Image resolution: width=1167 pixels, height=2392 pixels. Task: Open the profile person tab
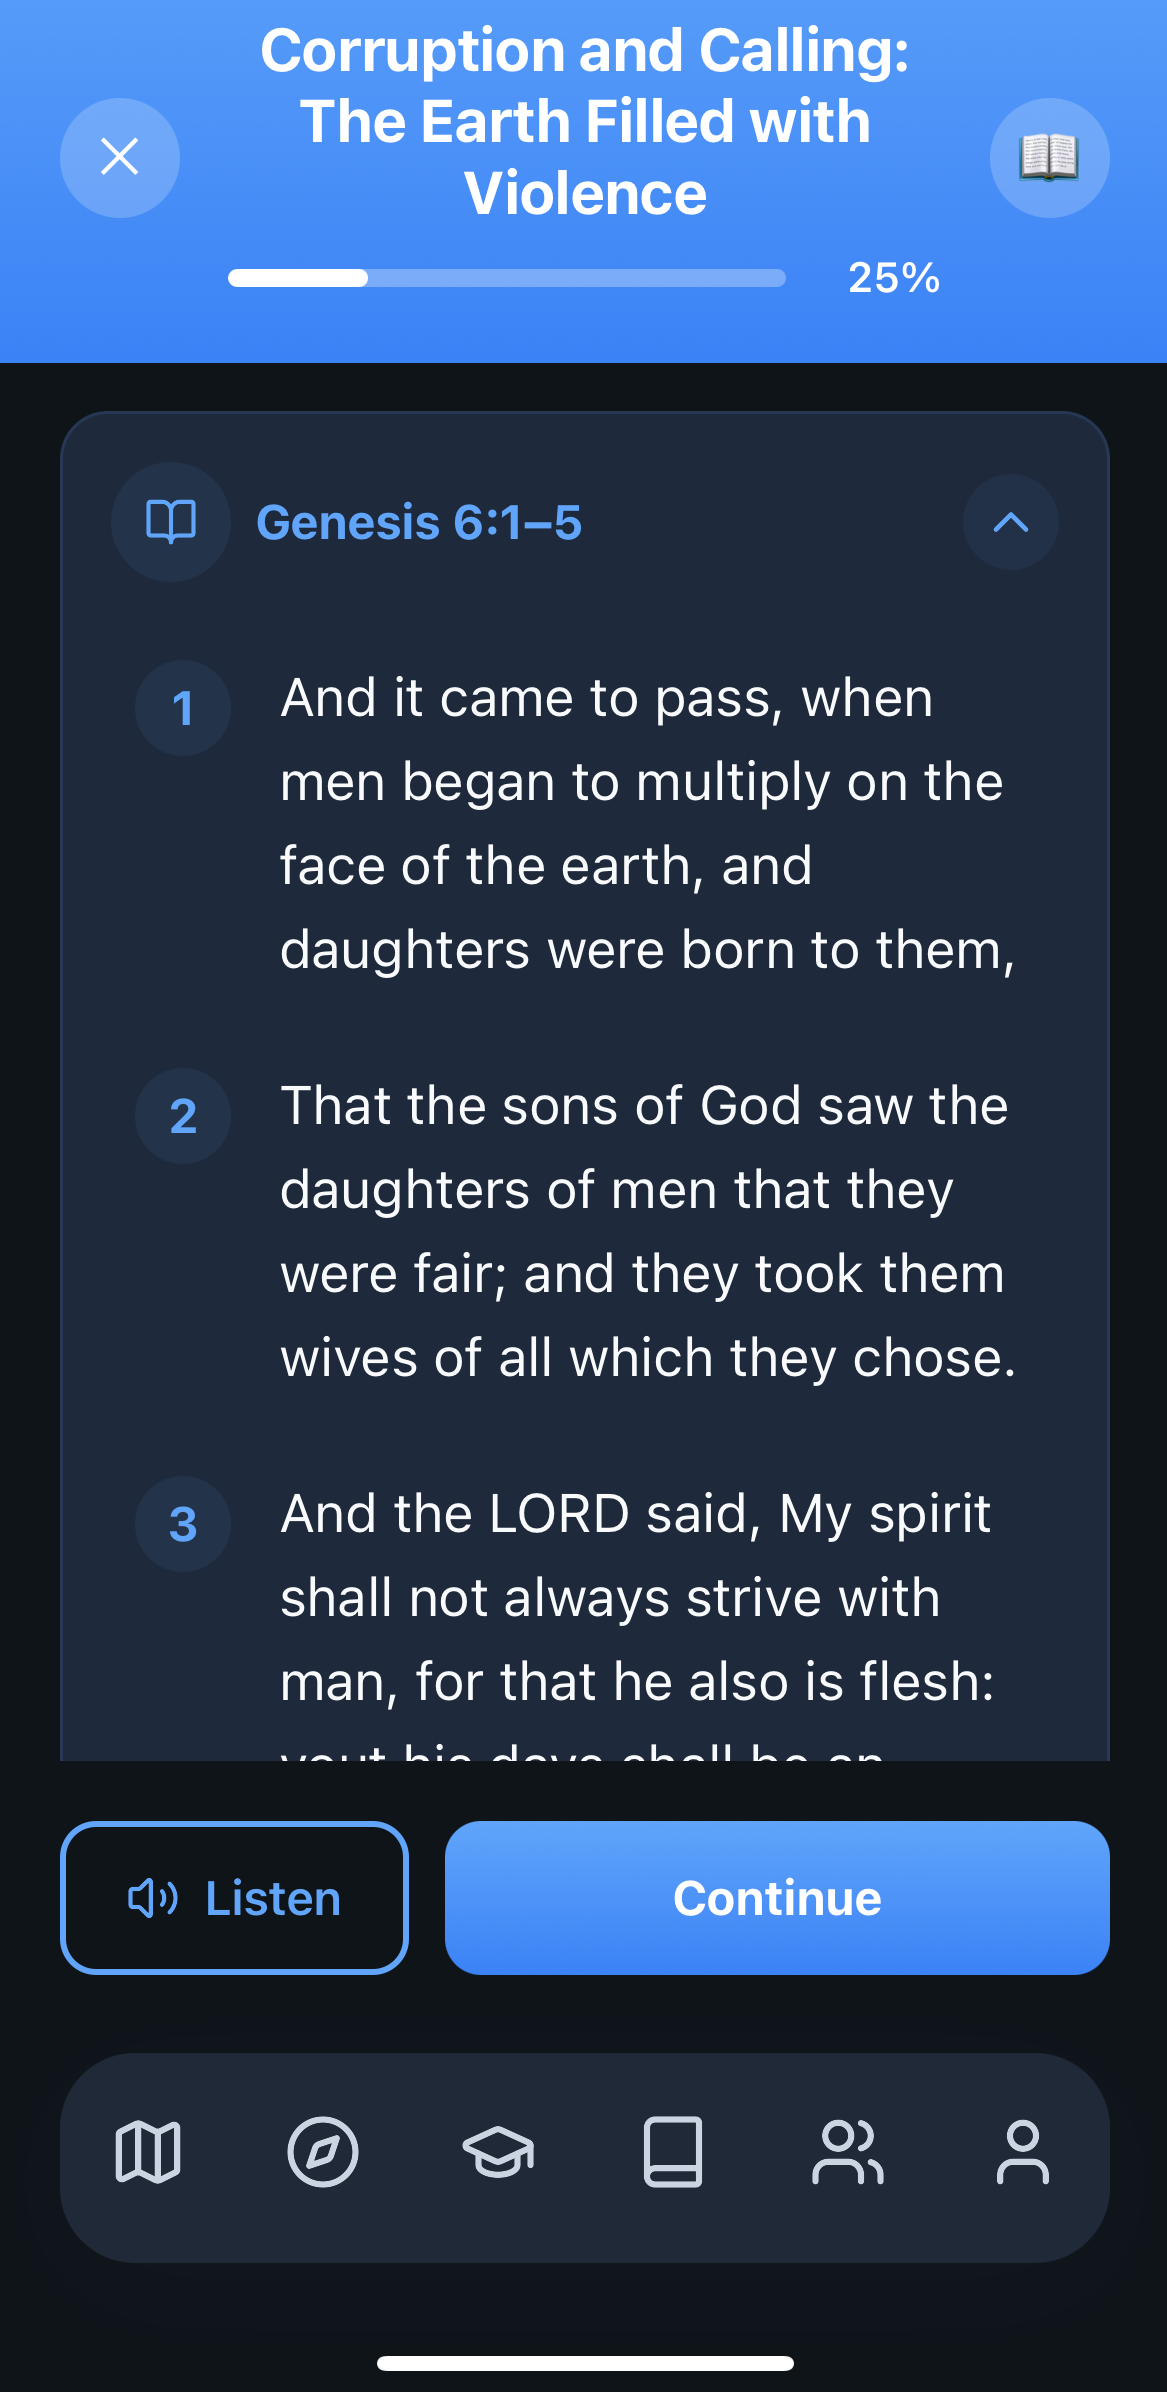[1022, 2152]
